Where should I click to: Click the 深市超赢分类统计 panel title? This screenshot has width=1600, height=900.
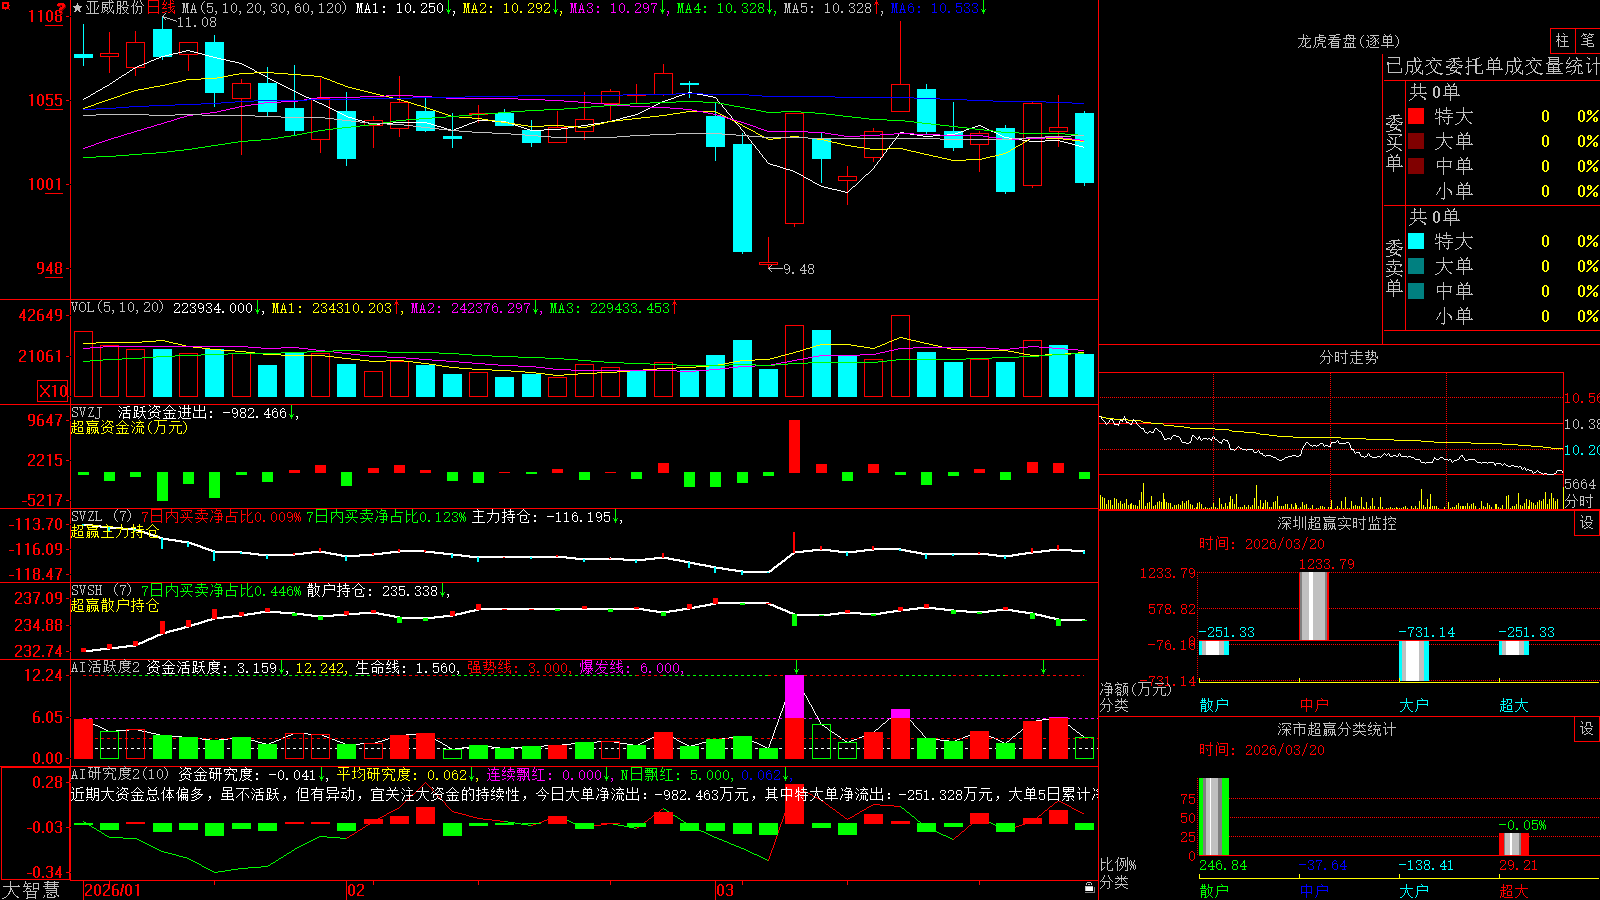pos(1337,729)
